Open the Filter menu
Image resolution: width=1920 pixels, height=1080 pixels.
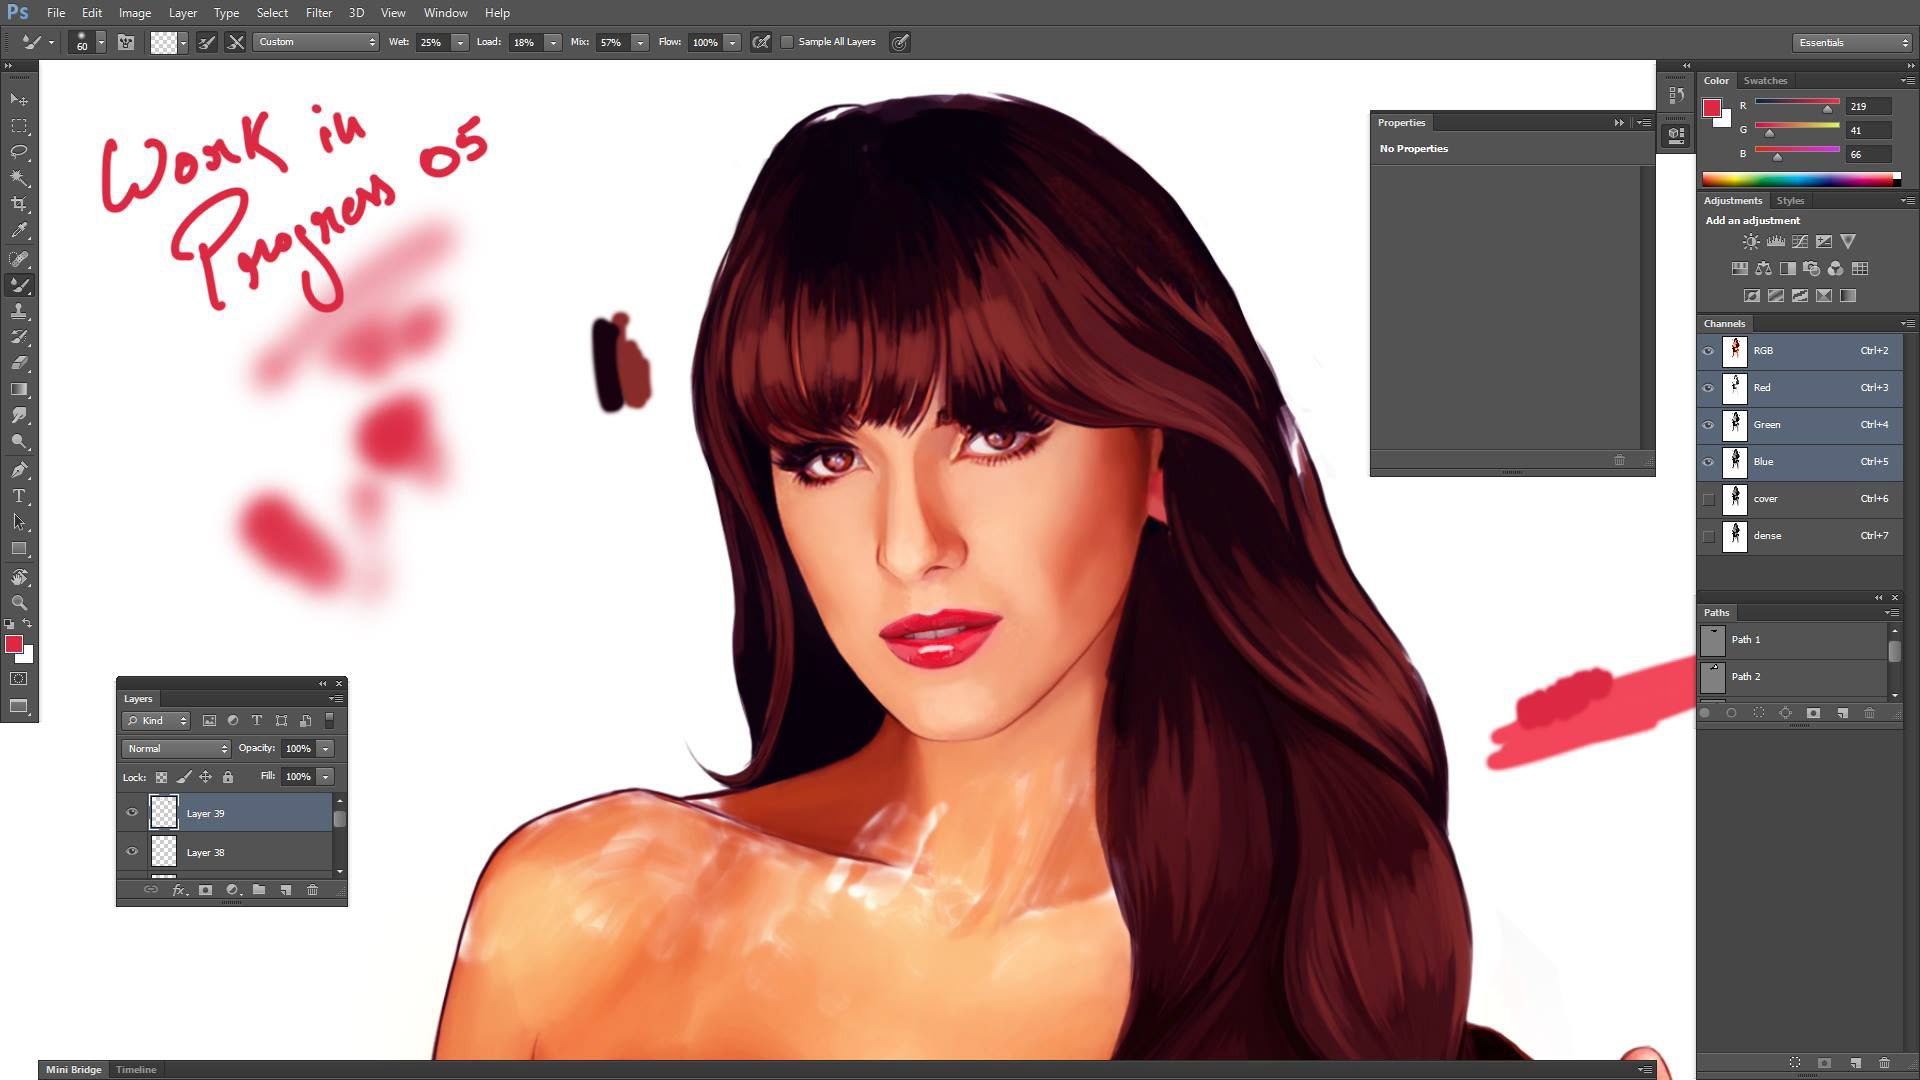[x=318, y=13]
